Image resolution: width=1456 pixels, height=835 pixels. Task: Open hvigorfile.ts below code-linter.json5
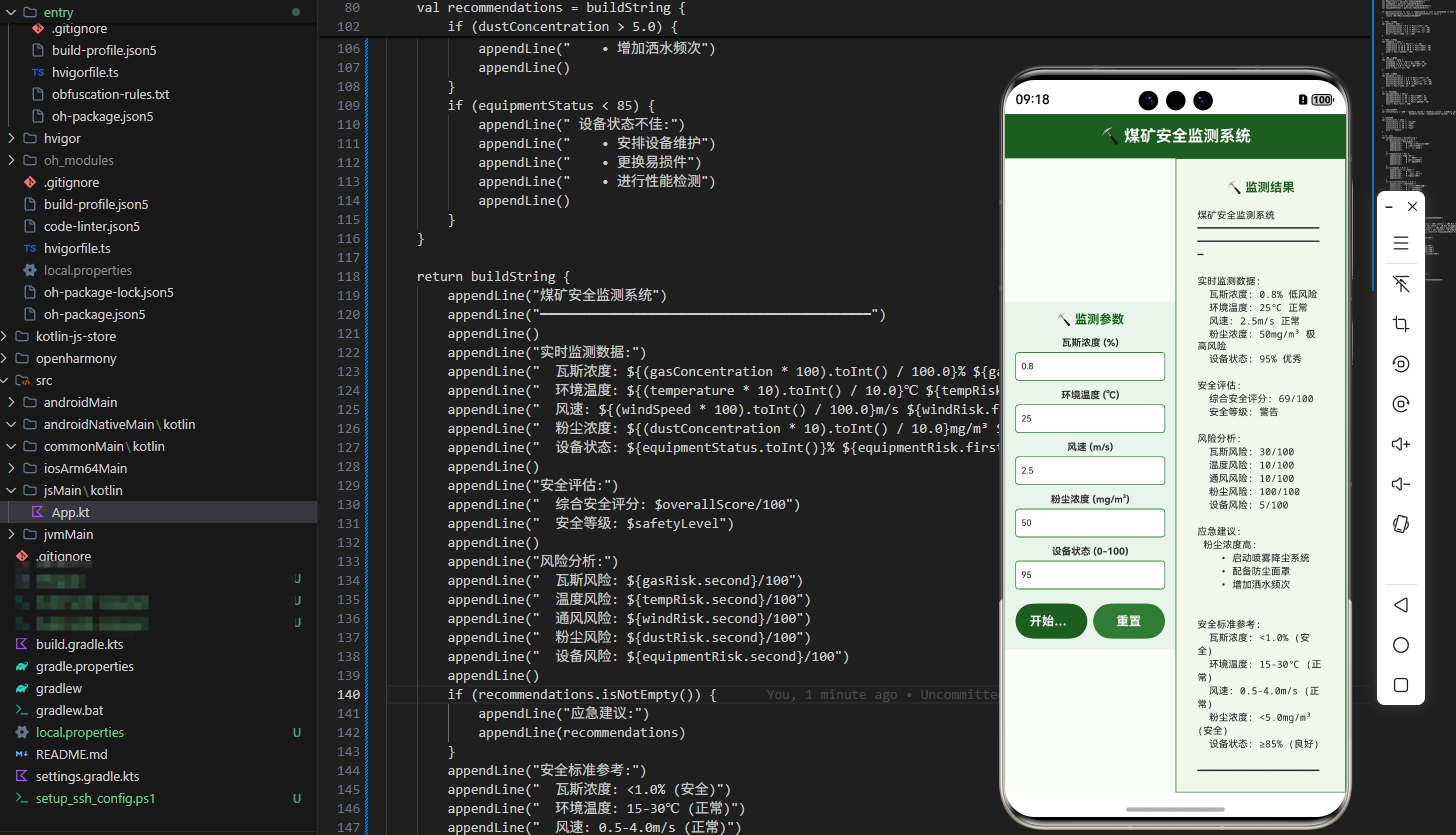77,248
